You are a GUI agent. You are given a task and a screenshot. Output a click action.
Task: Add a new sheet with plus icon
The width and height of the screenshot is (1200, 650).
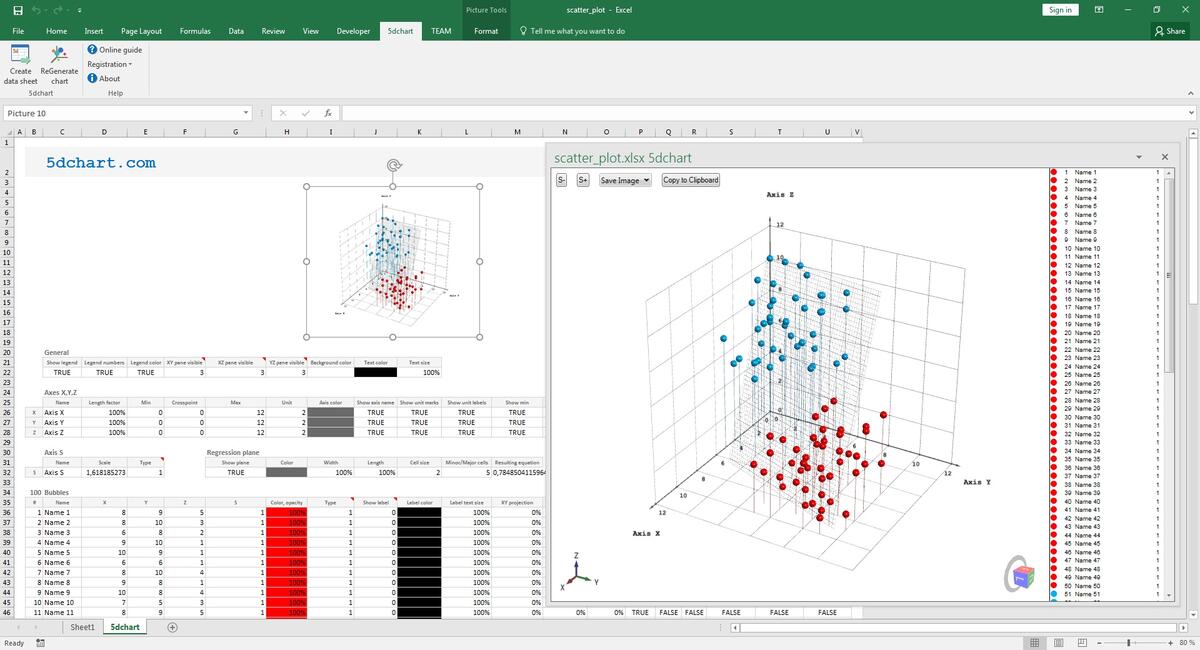coord(172,627)
